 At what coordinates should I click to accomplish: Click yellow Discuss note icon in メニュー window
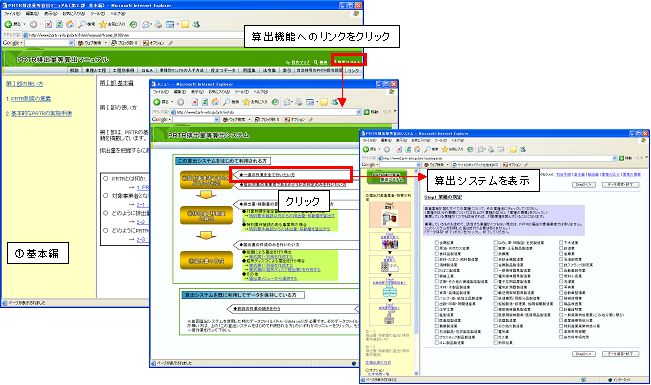click(324, 102)
